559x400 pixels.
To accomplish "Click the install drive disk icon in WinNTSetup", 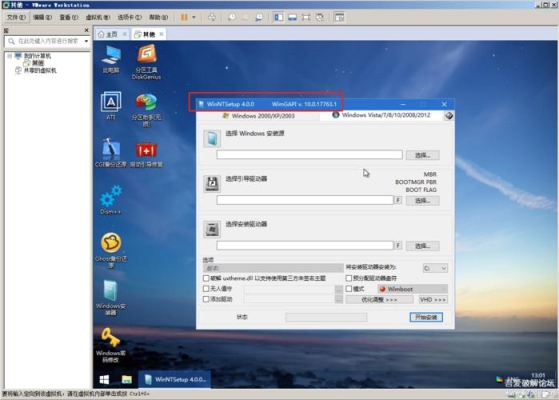I will click(x=212, y=229).
